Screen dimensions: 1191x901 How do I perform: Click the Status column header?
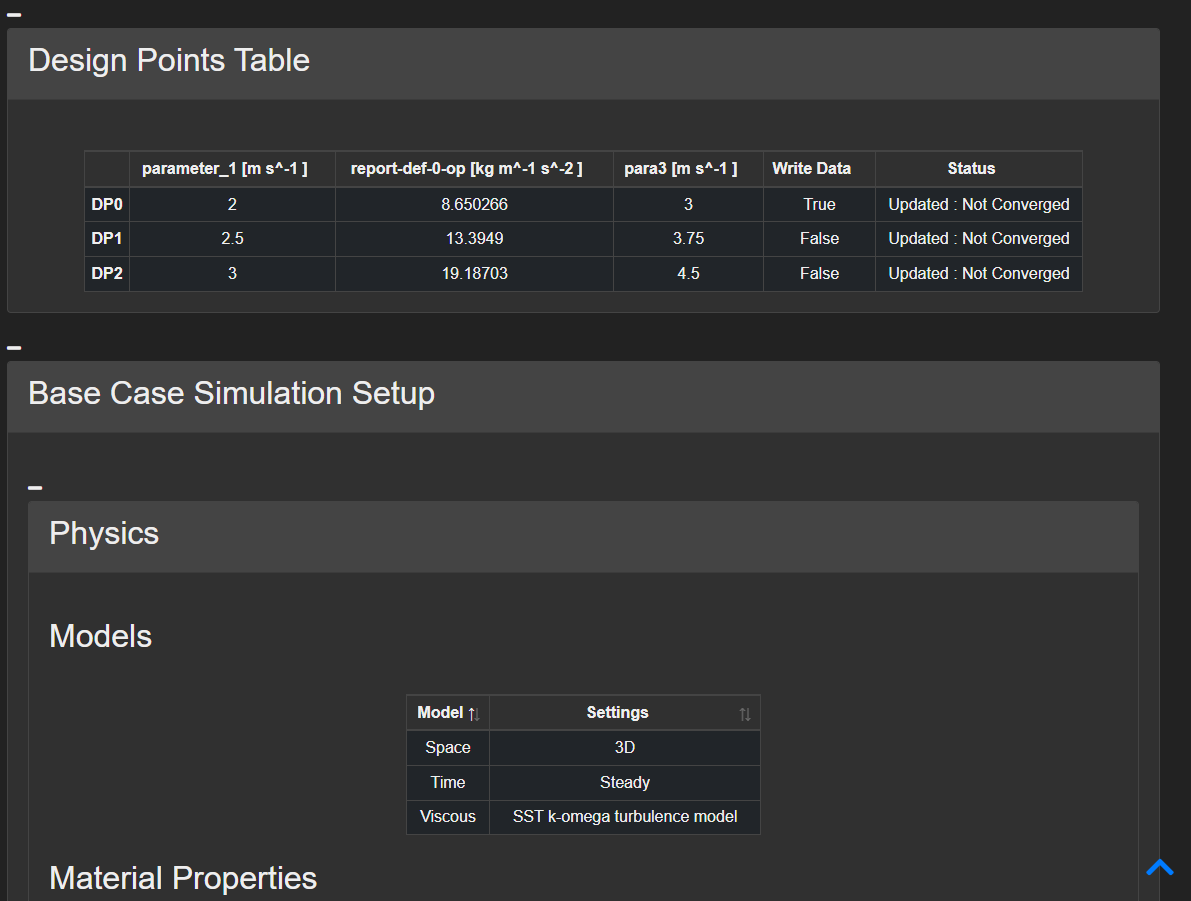click(x=978, y=169)
